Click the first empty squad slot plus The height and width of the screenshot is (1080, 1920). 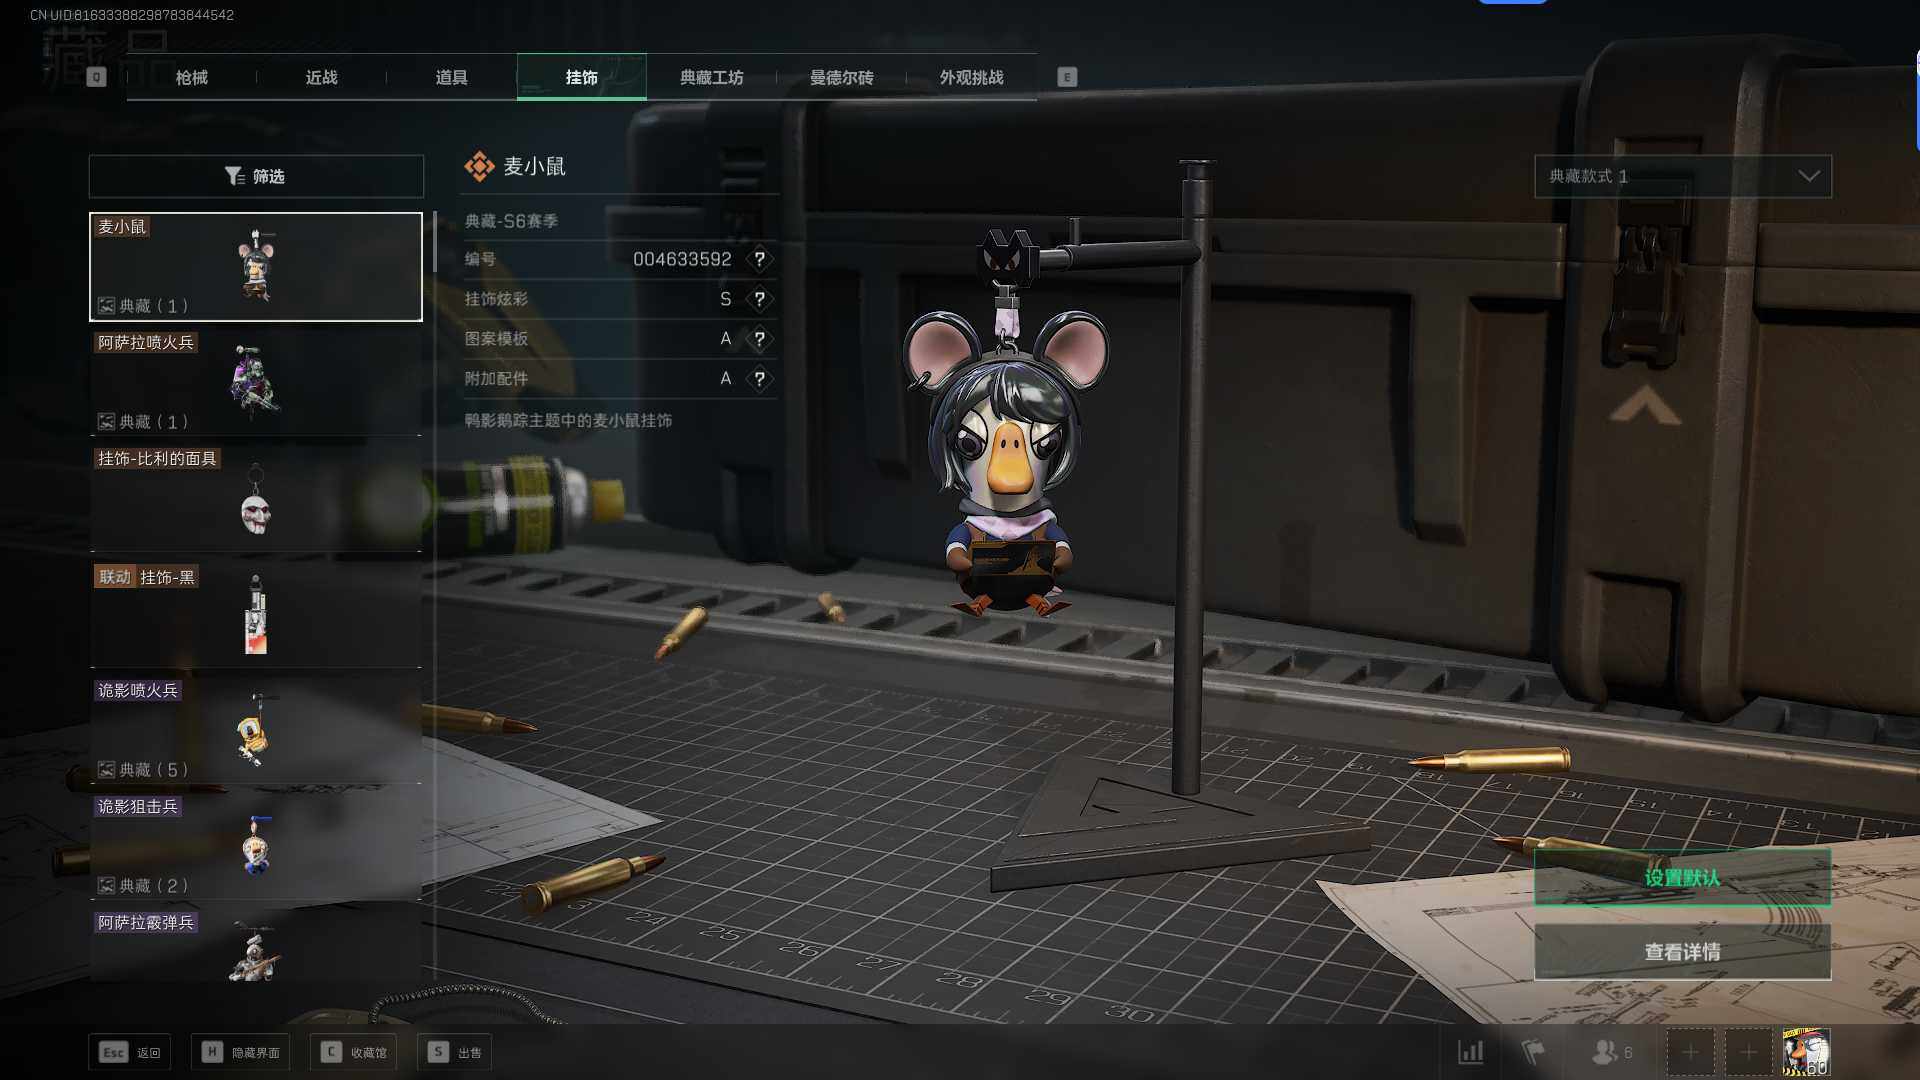point(1690,1052)
